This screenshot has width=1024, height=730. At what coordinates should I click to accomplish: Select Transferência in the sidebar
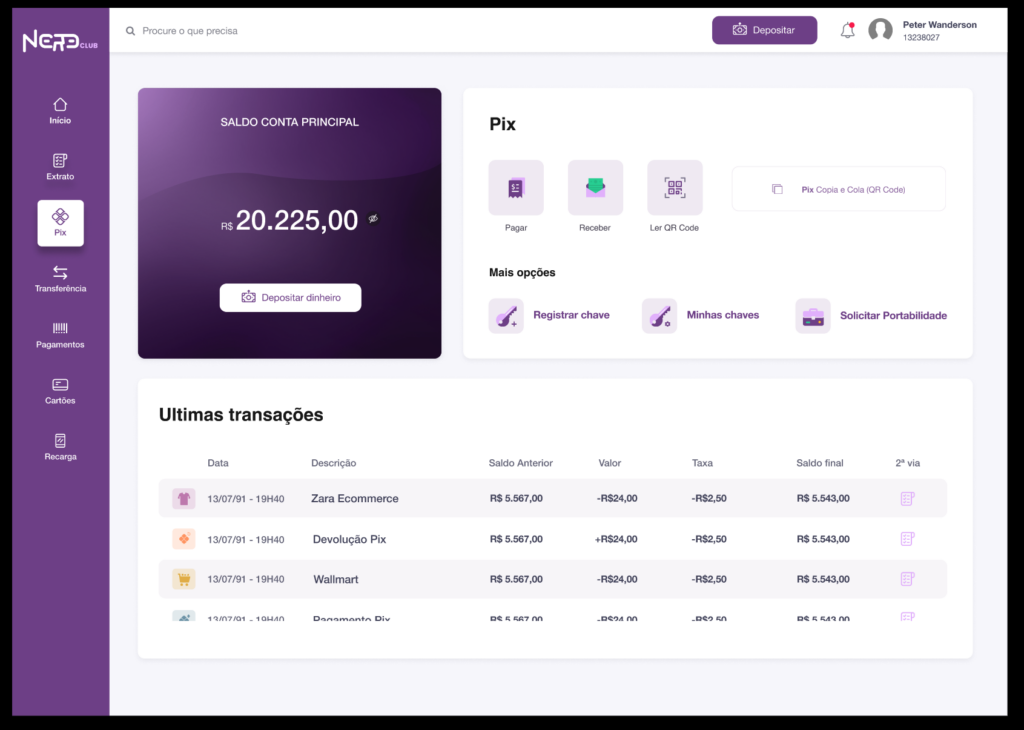pyautogui.click(x=60, y=279)
